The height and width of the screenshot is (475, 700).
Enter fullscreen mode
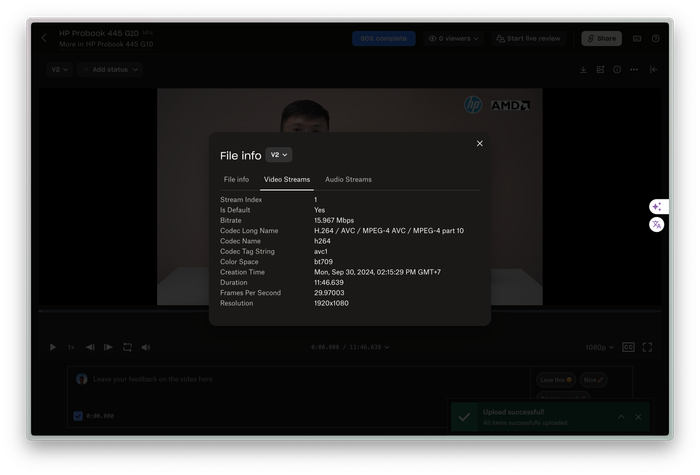tap(647, 347)
